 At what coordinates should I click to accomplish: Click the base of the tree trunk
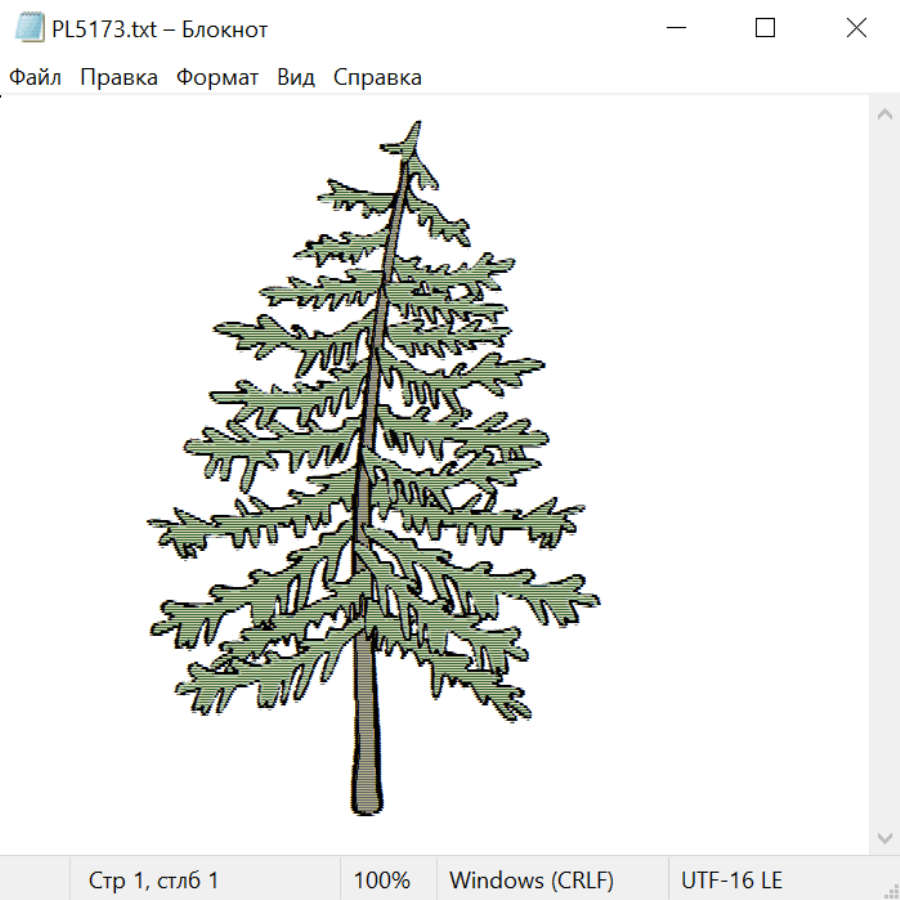click(367, 803)
